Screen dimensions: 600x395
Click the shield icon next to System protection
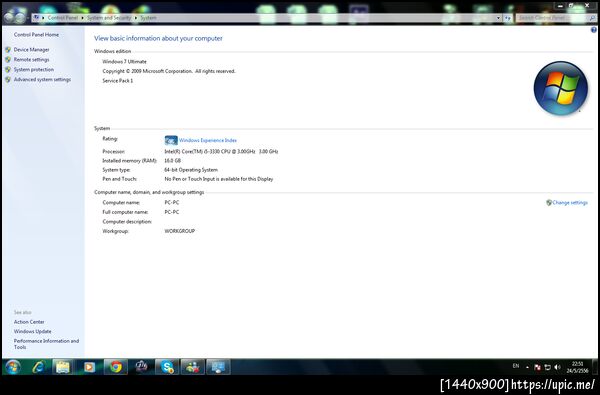8,70
